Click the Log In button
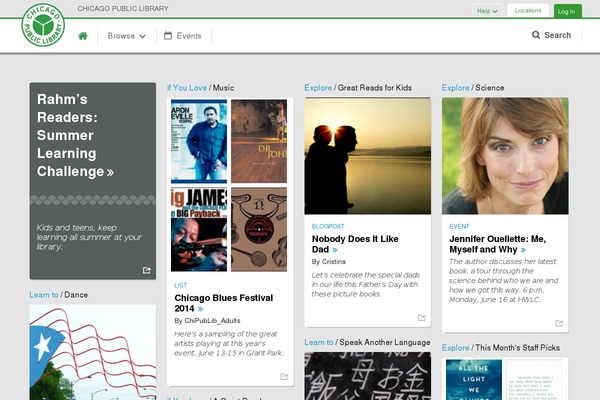Screen dimensions: 600x400 click(567, 11)
